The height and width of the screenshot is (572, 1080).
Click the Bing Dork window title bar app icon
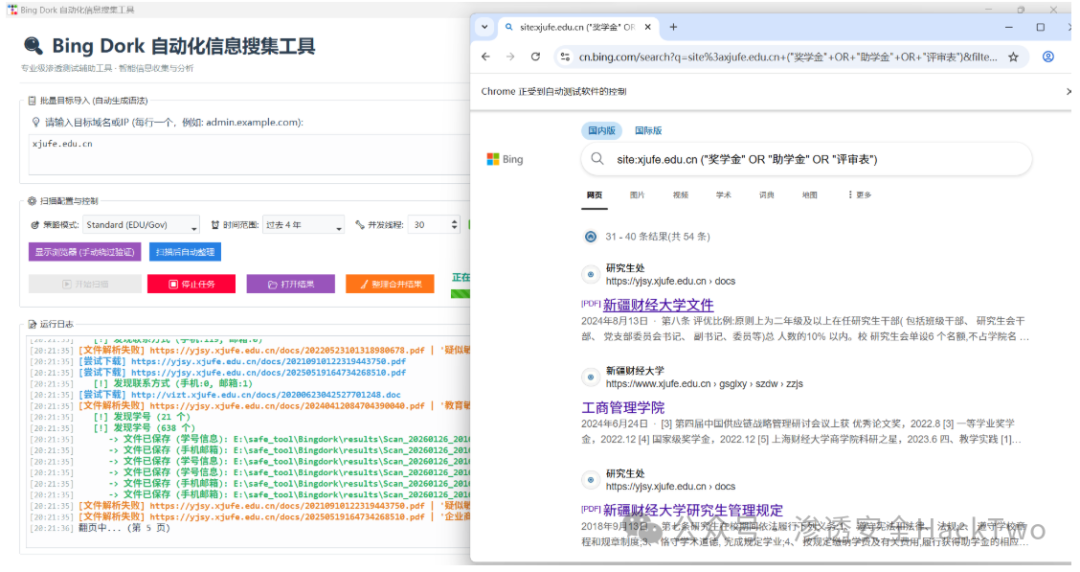pos(12,10)
